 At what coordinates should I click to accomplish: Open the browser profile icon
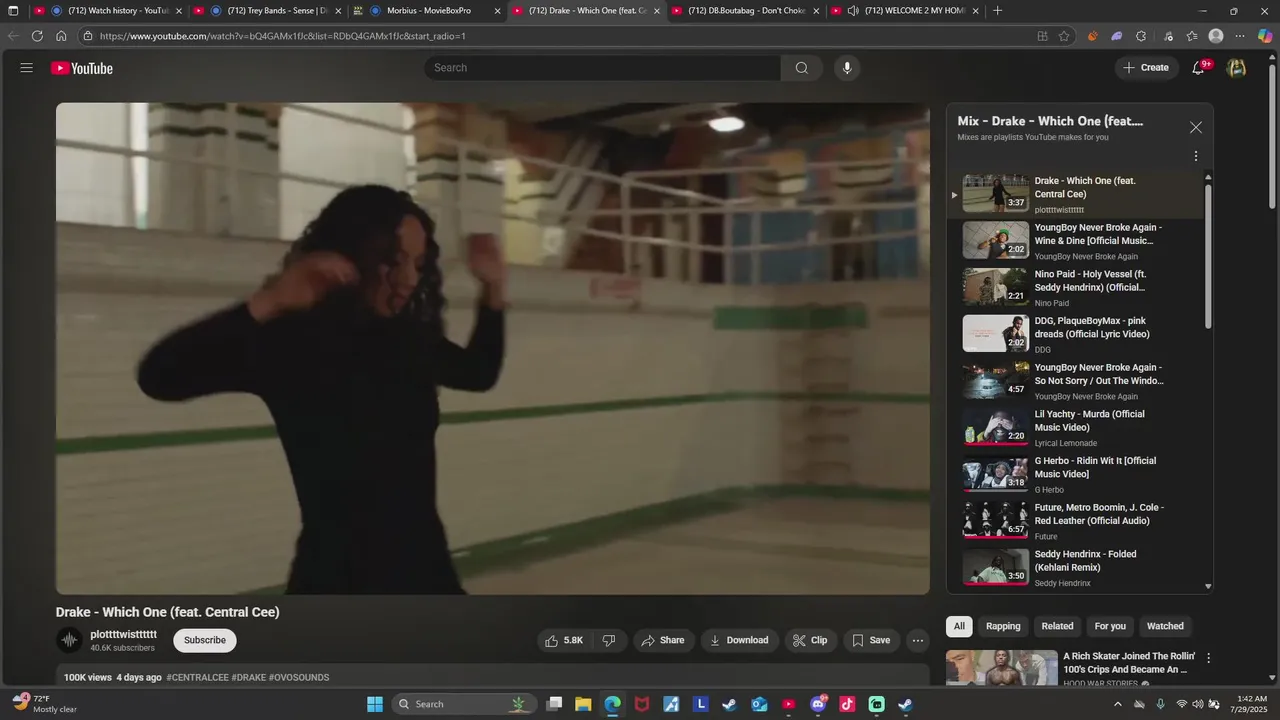tap(1216, 36)
